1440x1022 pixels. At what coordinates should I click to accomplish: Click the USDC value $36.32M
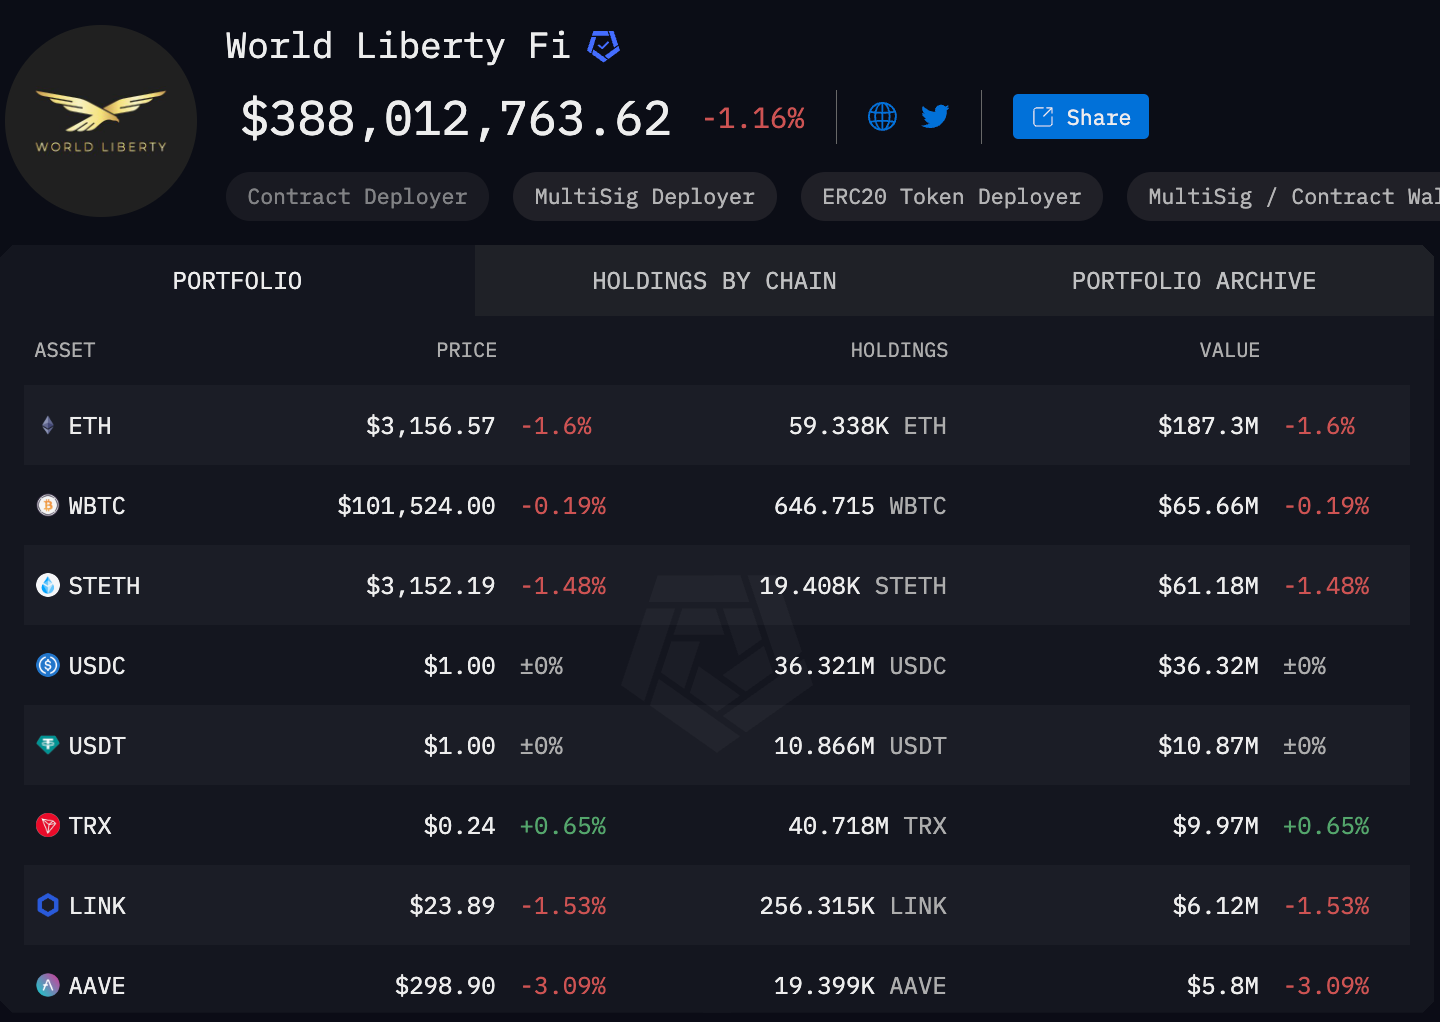(x=1208, y=666)
